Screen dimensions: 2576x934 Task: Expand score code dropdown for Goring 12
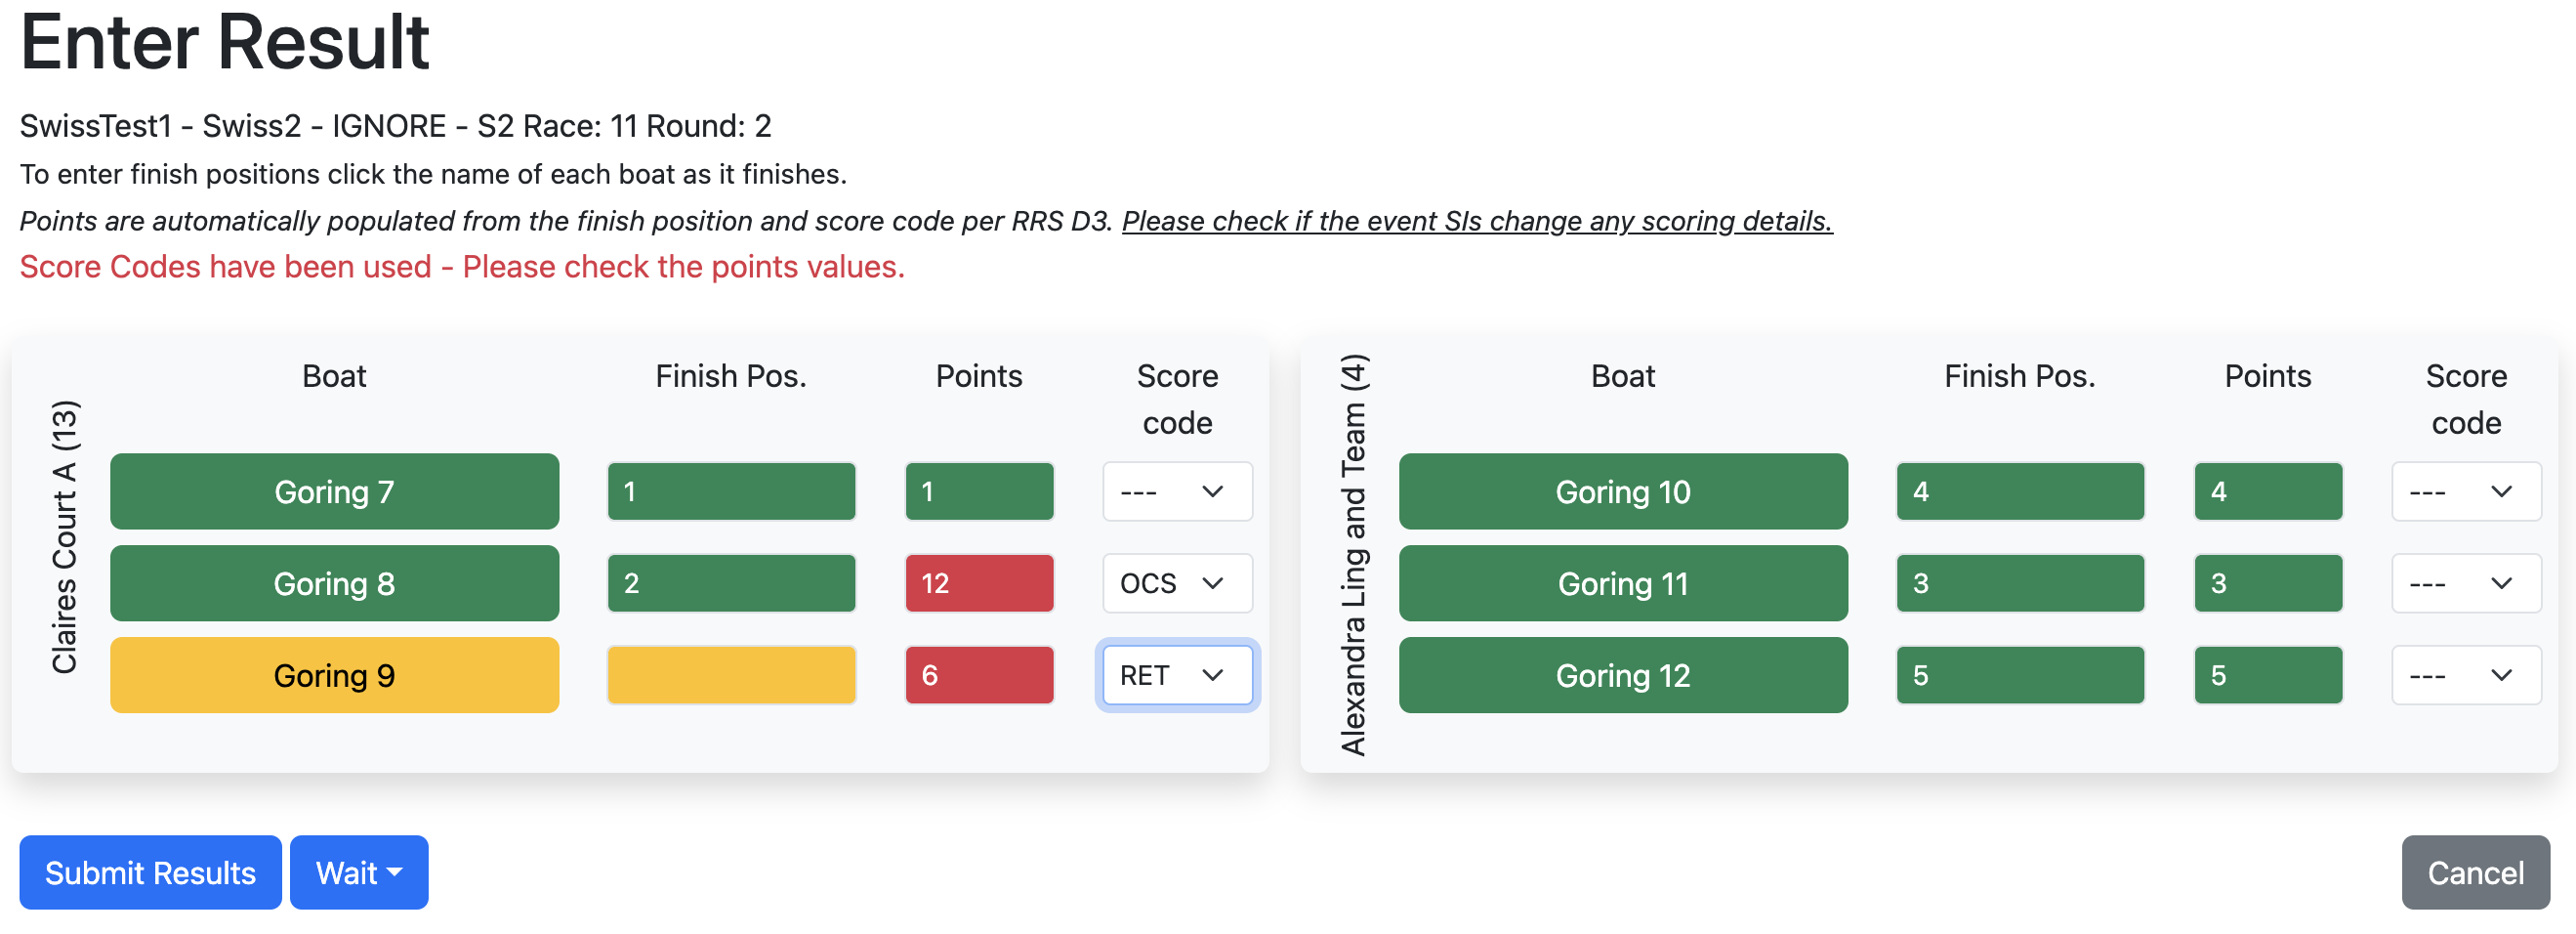[2465, 675]
